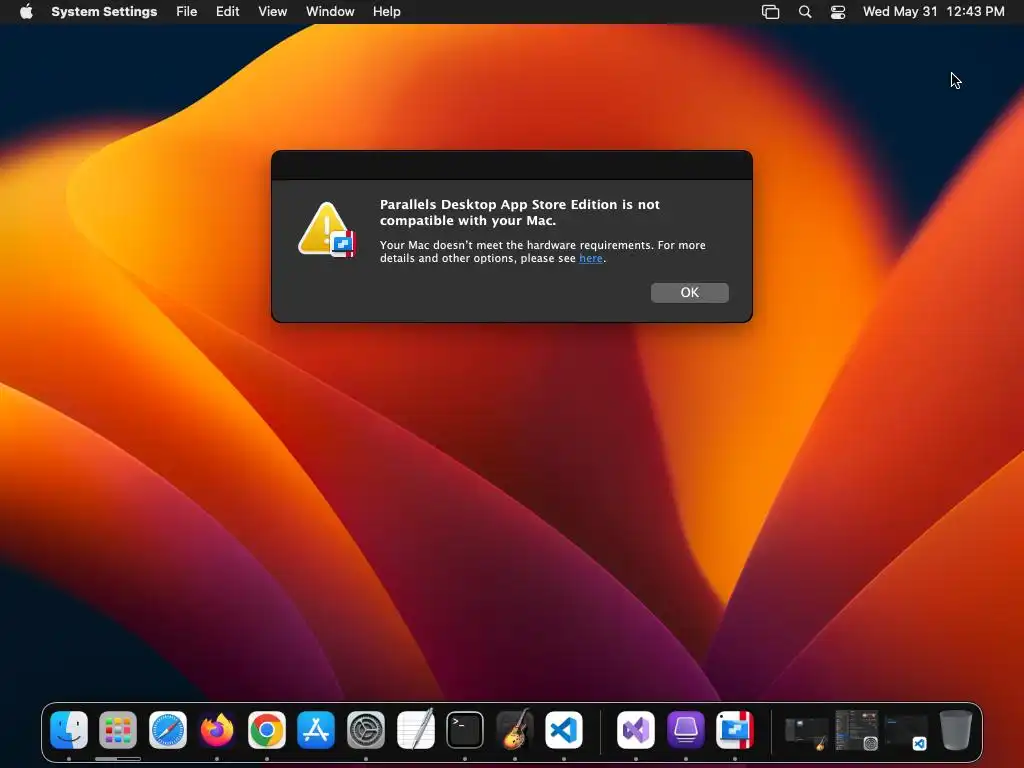Click the warning icon in the alert dialog
This screenshot has height=768, width=1024.
pyautogui.click(x=327, y=229)
